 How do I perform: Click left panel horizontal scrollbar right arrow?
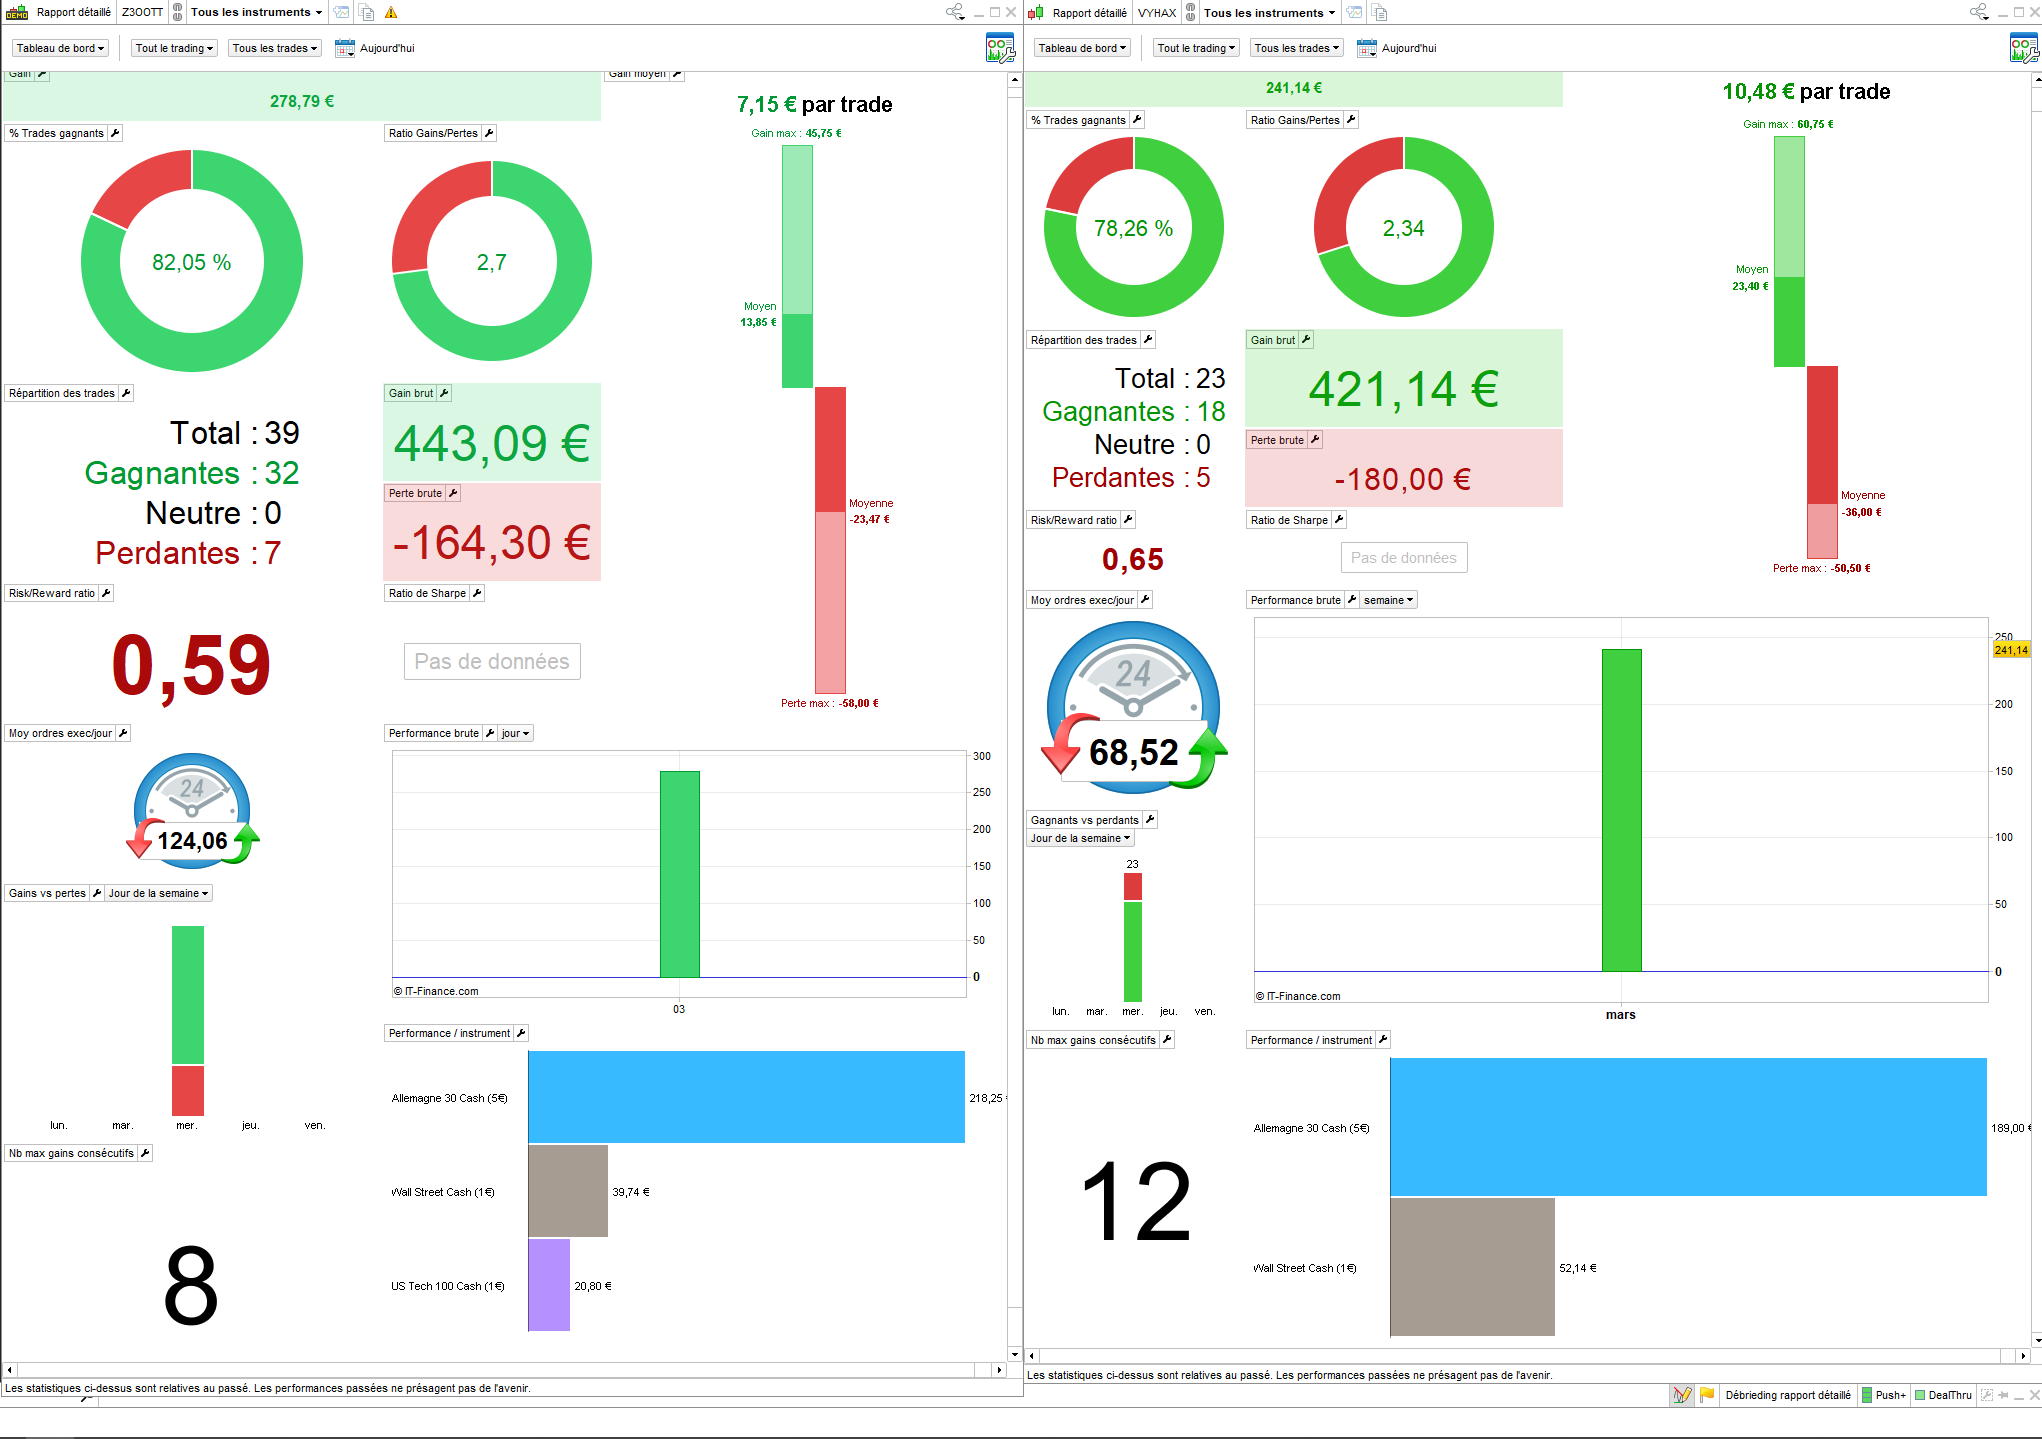998,1370
